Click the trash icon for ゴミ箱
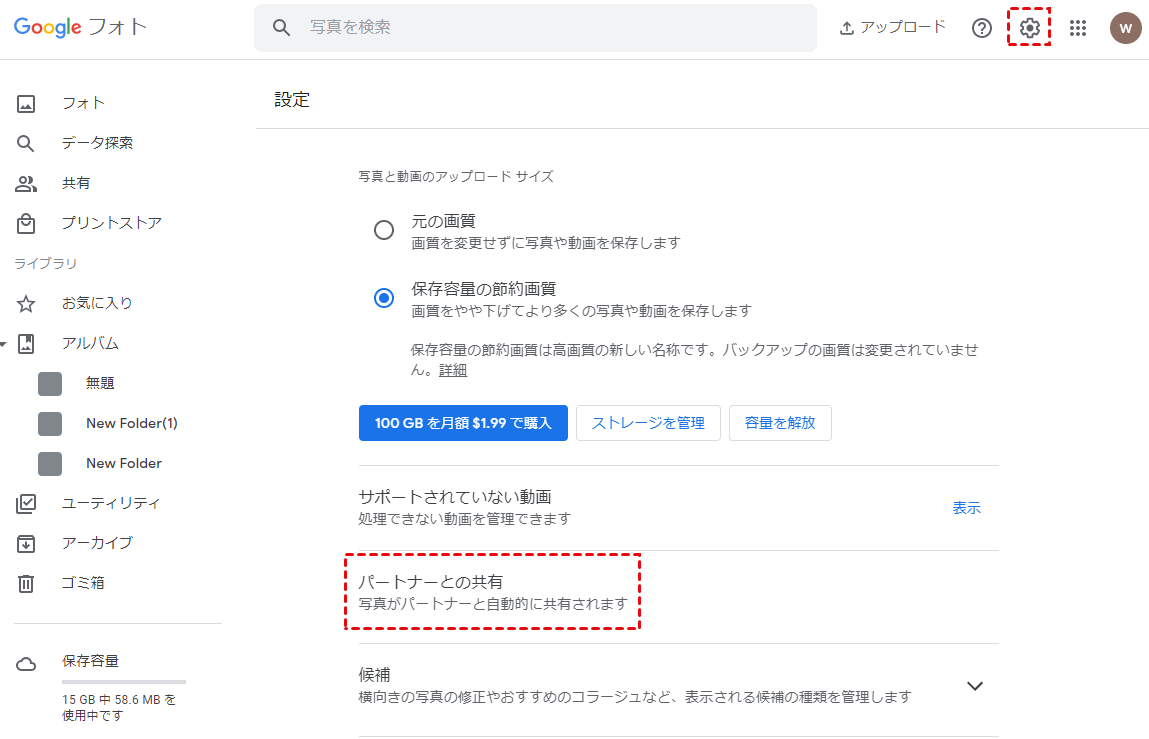 (26, 583)
